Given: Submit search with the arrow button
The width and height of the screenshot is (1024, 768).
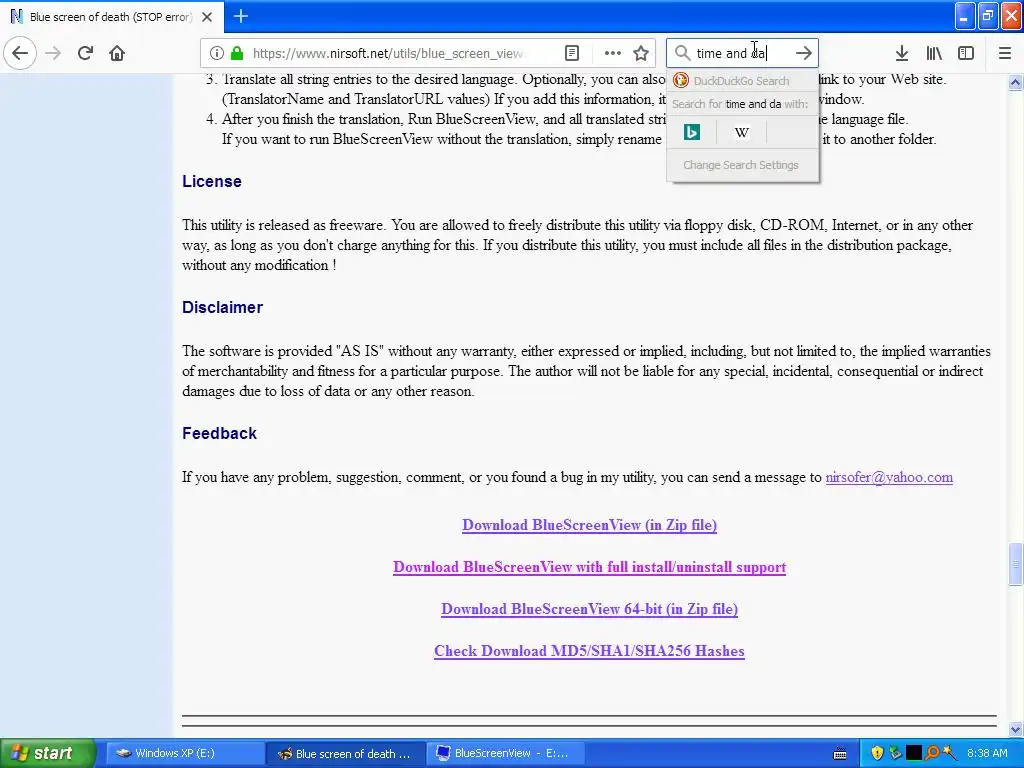Looking at the screenshot, I should pos(803,53).
